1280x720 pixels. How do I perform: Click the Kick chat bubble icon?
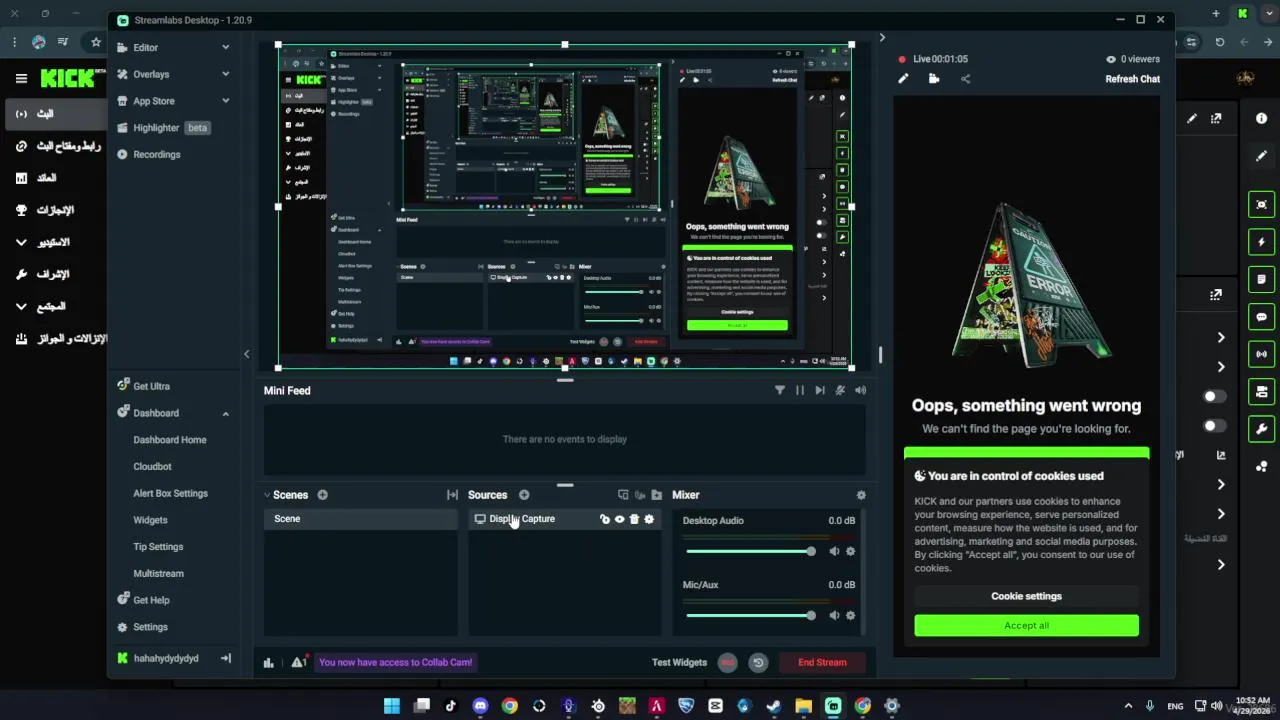pyautogui.click(x=1261, y=317)
